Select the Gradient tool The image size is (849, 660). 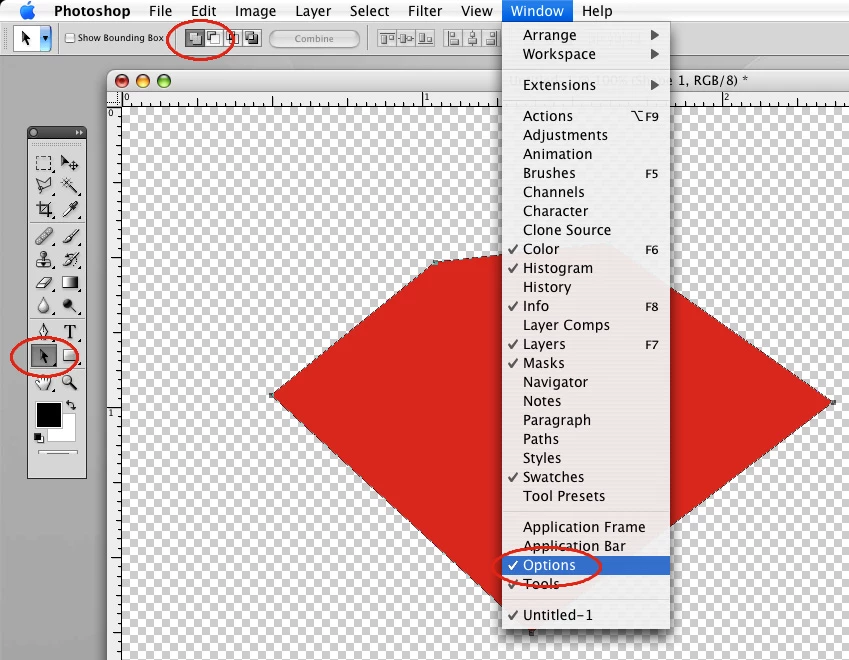[x=69, y=283]
